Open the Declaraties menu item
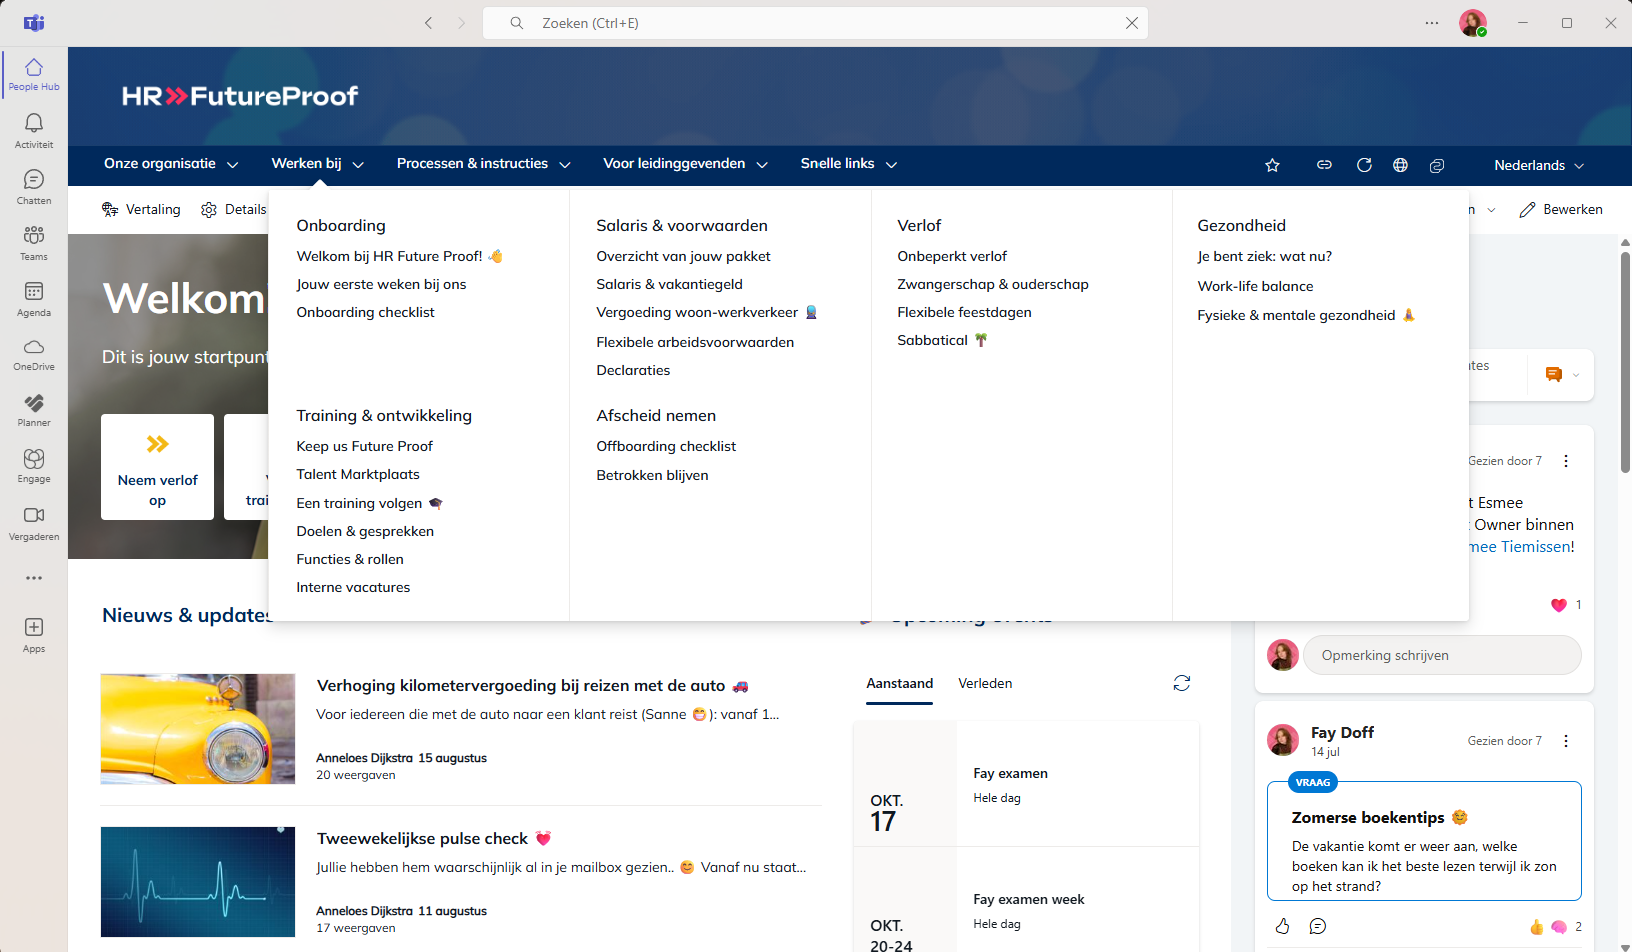 click(633, 370)
